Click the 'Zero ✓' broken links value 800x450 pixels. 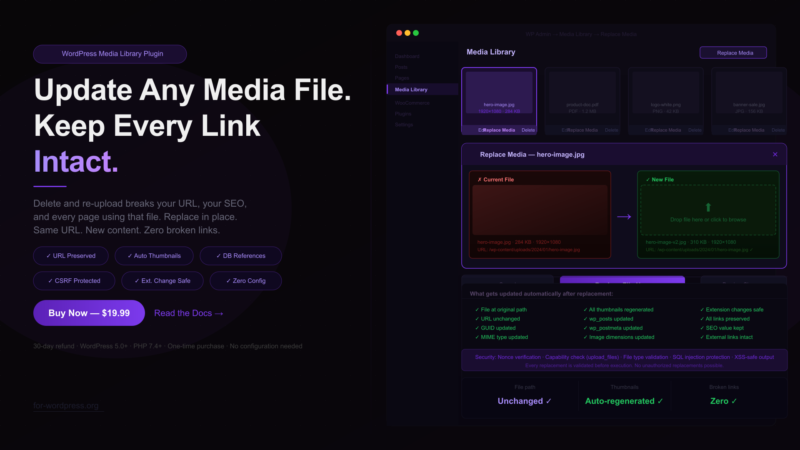(723, 401)
